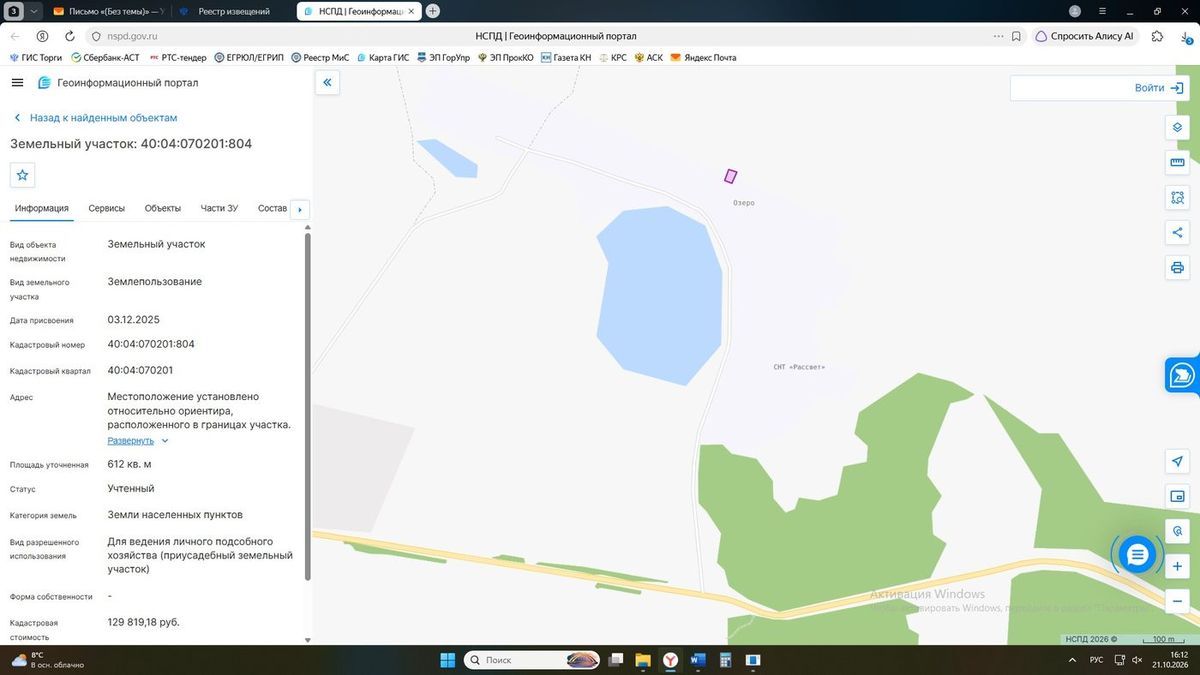1200x675 pixels.
Task: Click the Спросить Алису AI button
Action: coord(1086,36)
